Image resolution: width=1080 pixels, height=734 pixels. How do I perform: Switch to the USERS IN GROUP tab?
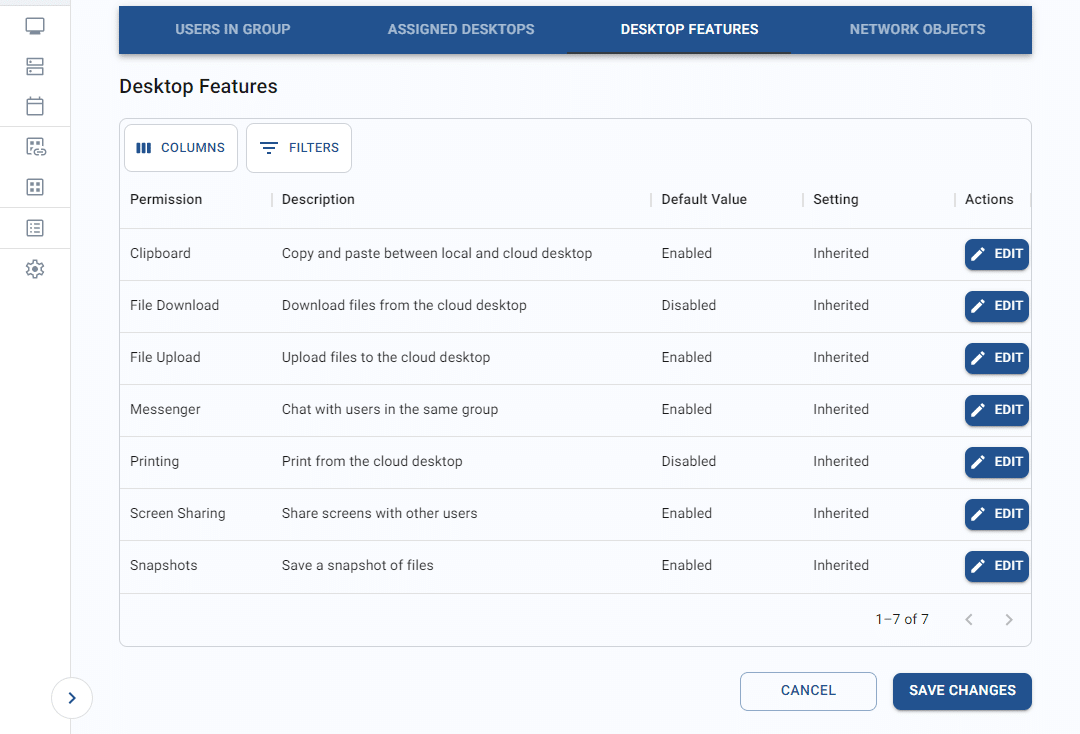(232, 29)
